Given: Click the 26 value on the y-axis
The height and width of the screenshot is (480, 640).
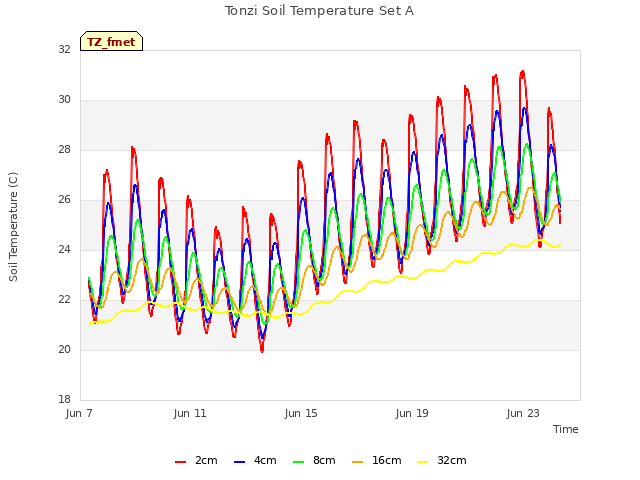Looking at the screenshot, I should [64, 200].
